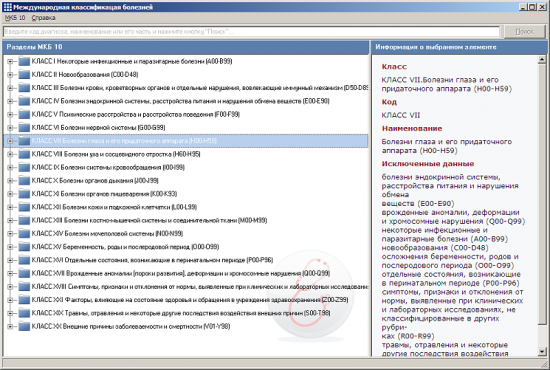Expand the КЛАСС VII Болезни глаза node
The width and height of the screenshot is (550, 370).
coord(10,141)
